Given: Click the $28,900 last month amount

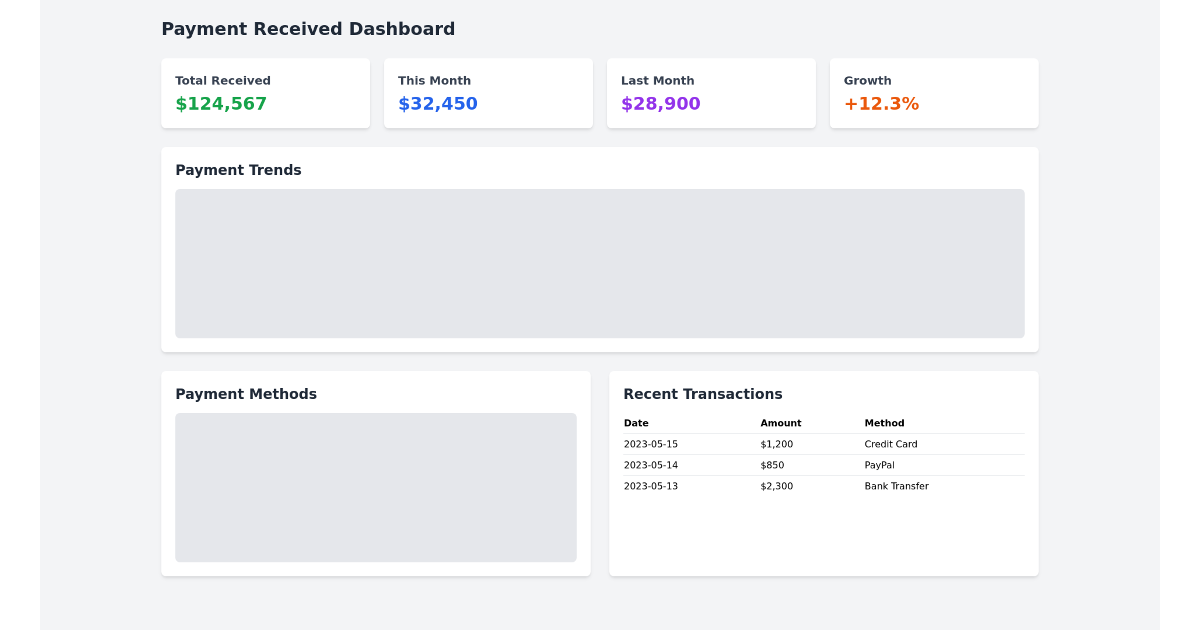Looking at the screenshot, I should pos(660,103).
